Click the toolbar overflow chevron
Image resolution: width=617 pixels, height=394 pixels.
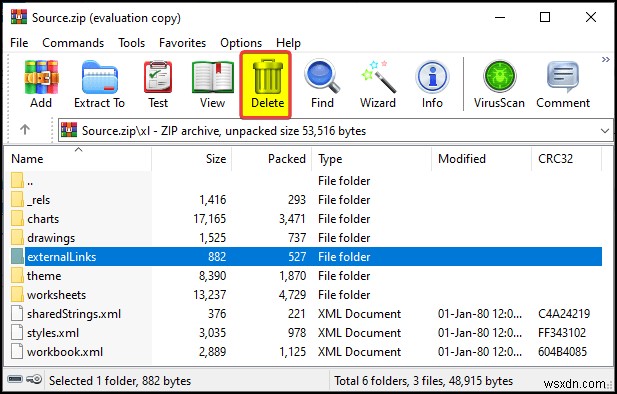[x=606, y=59]
